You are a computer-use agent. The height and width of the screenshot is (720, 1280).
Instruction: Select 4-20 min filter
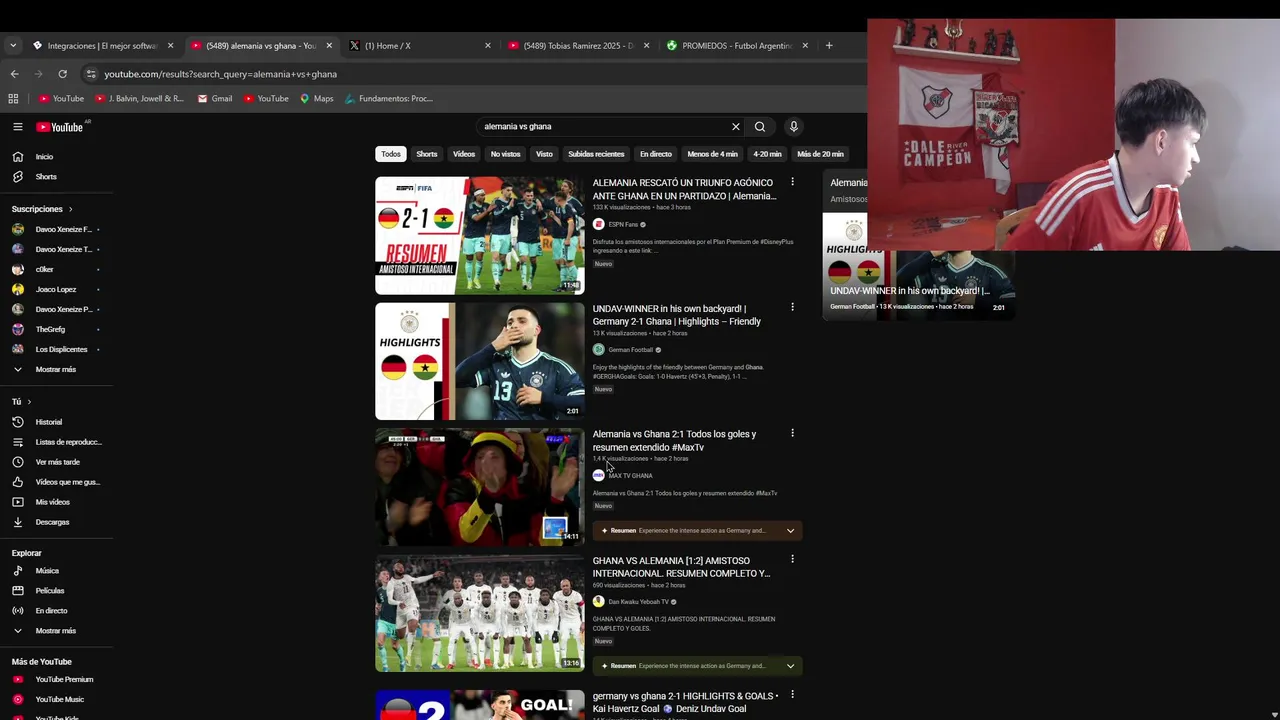coord(767,154)
